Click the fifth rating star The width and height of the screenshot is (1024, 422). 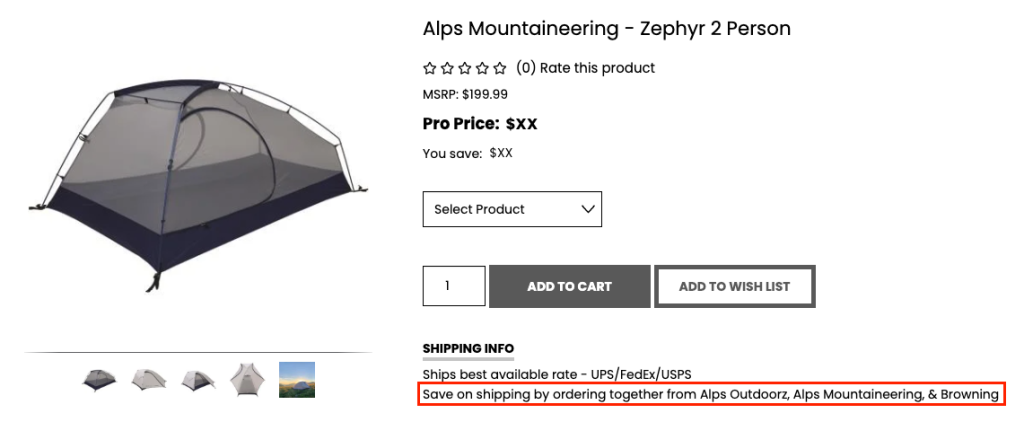[x=500, y=69]
